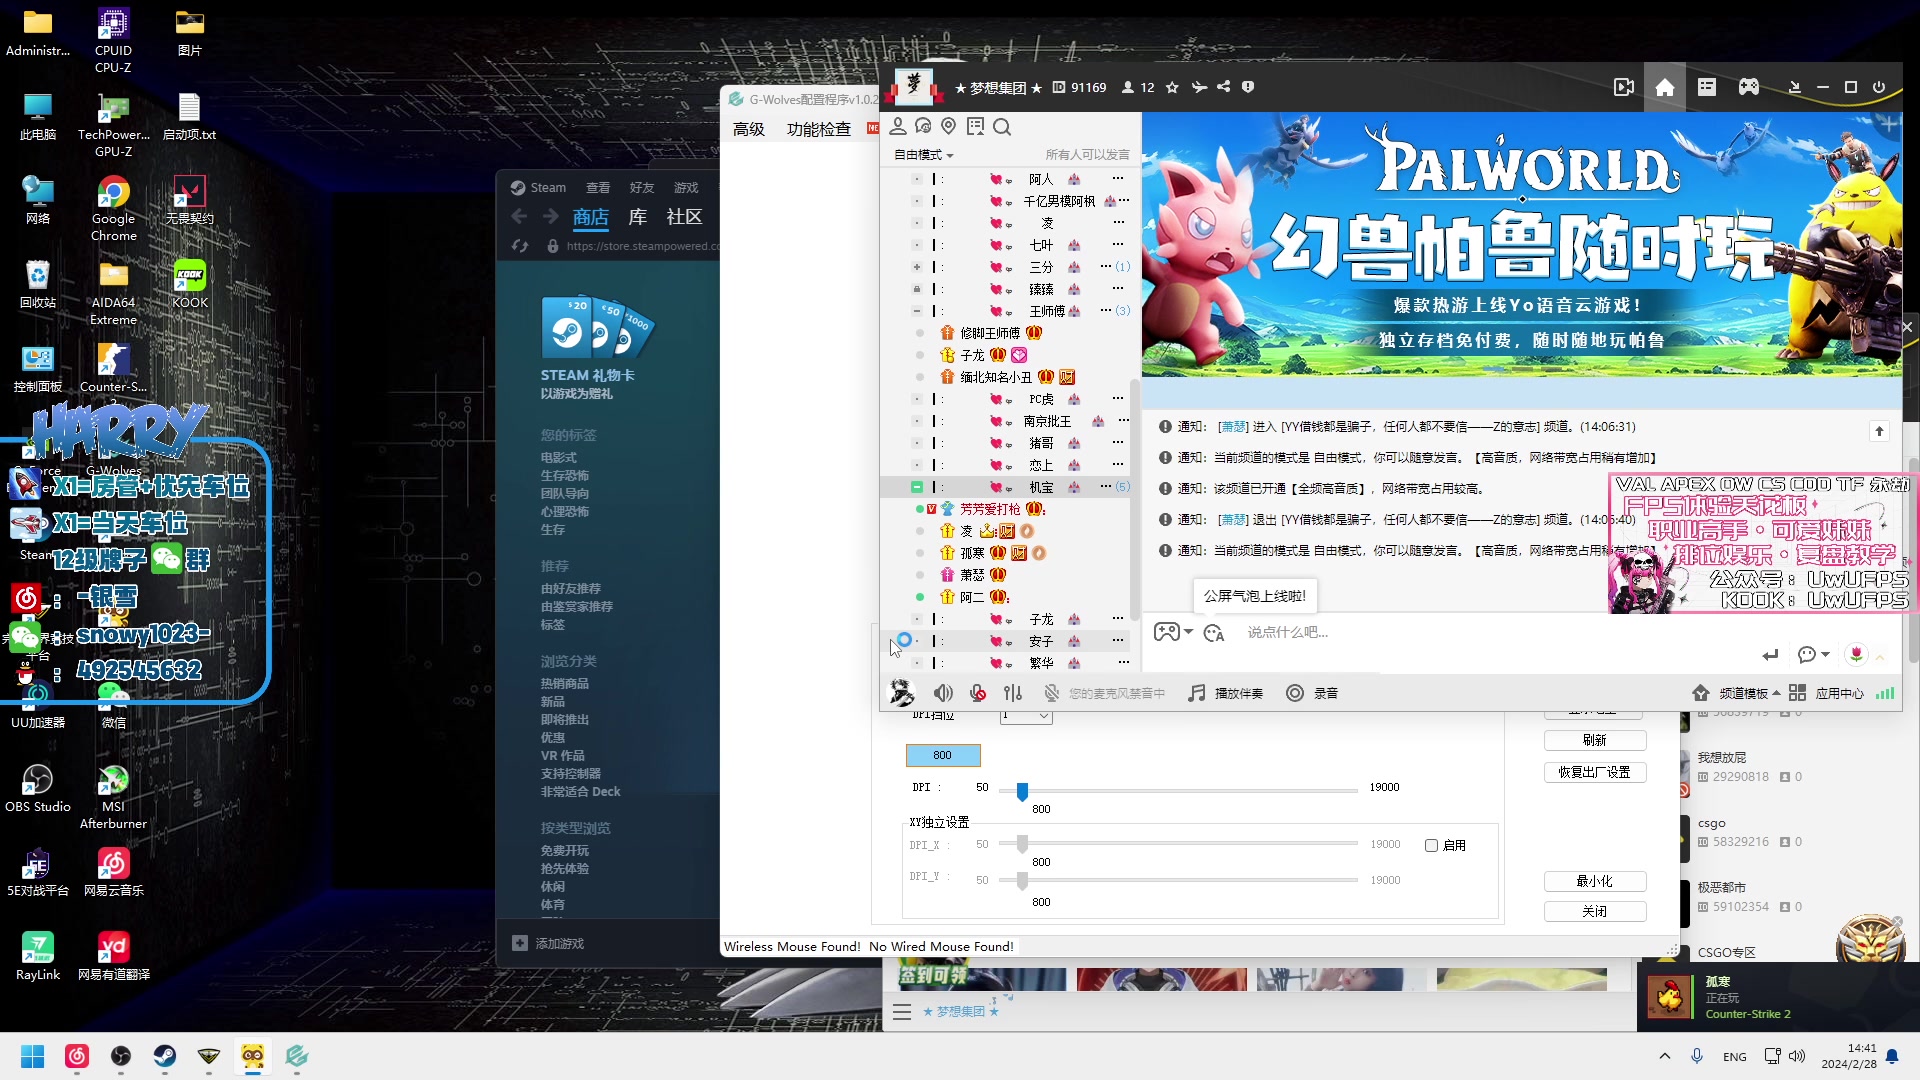Collapse the 机宝 sub-channel
The width and height of the screenshot is (1920, 1080).
(916, 487)
